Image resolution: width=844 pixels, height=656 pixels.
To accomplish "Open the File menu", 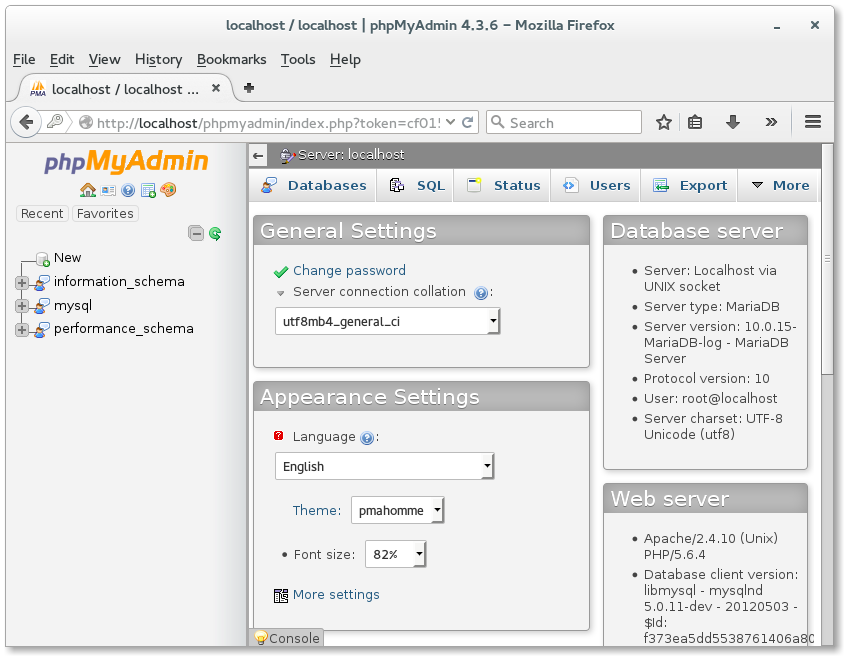I will [24, 59].
